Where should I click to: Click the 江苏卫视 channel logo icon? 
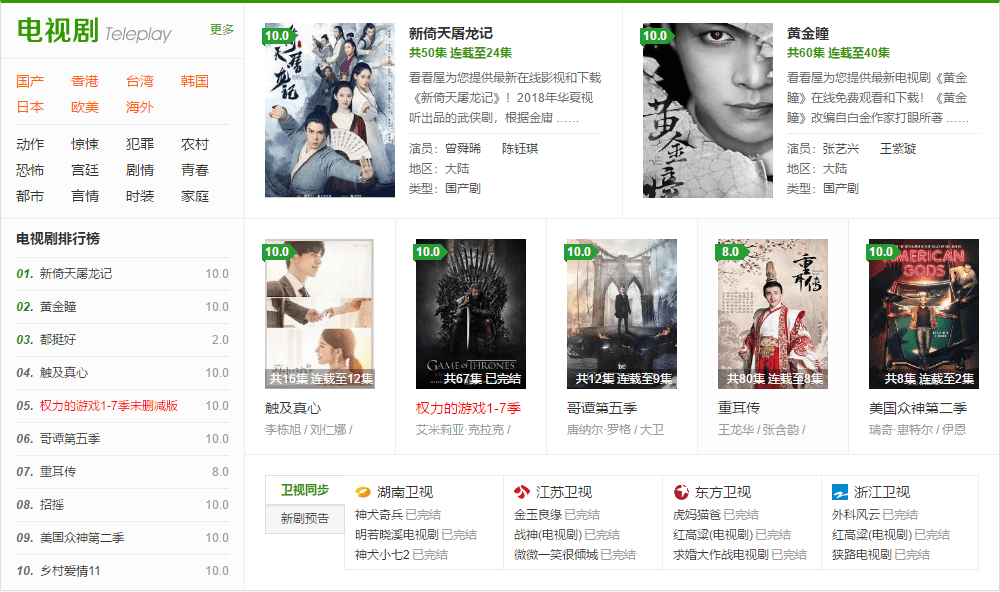tap(522, 492)
